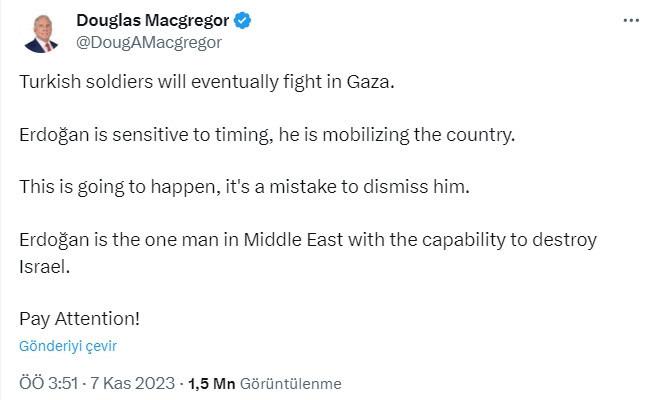The height and width of the screenshot is (400, 645).
Task: Click the word 'Gaza' in the first line
Action: pos(368,82)
